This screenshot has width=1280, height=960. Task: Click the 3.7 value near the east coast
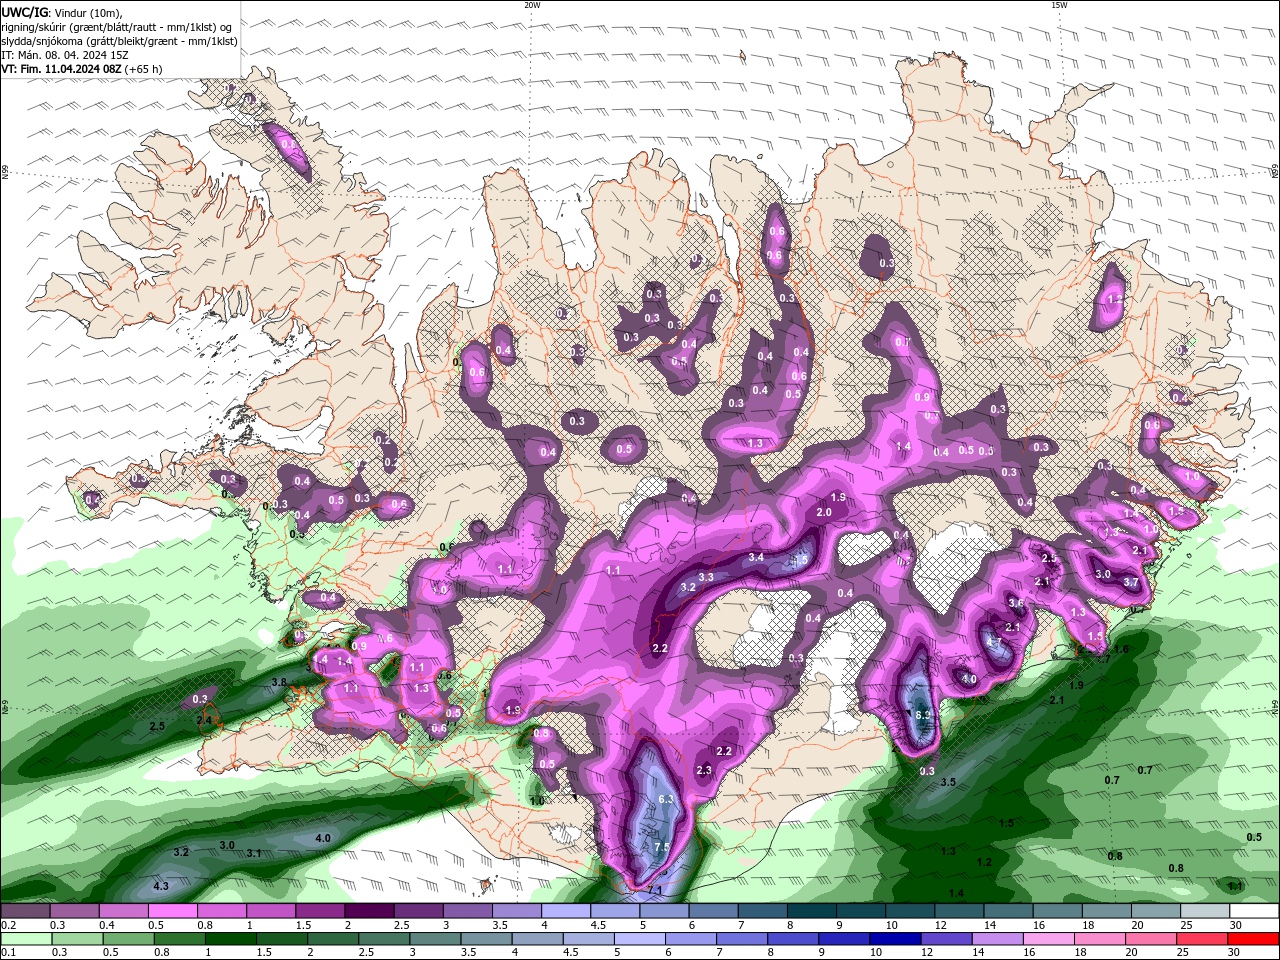[1131, 582]
